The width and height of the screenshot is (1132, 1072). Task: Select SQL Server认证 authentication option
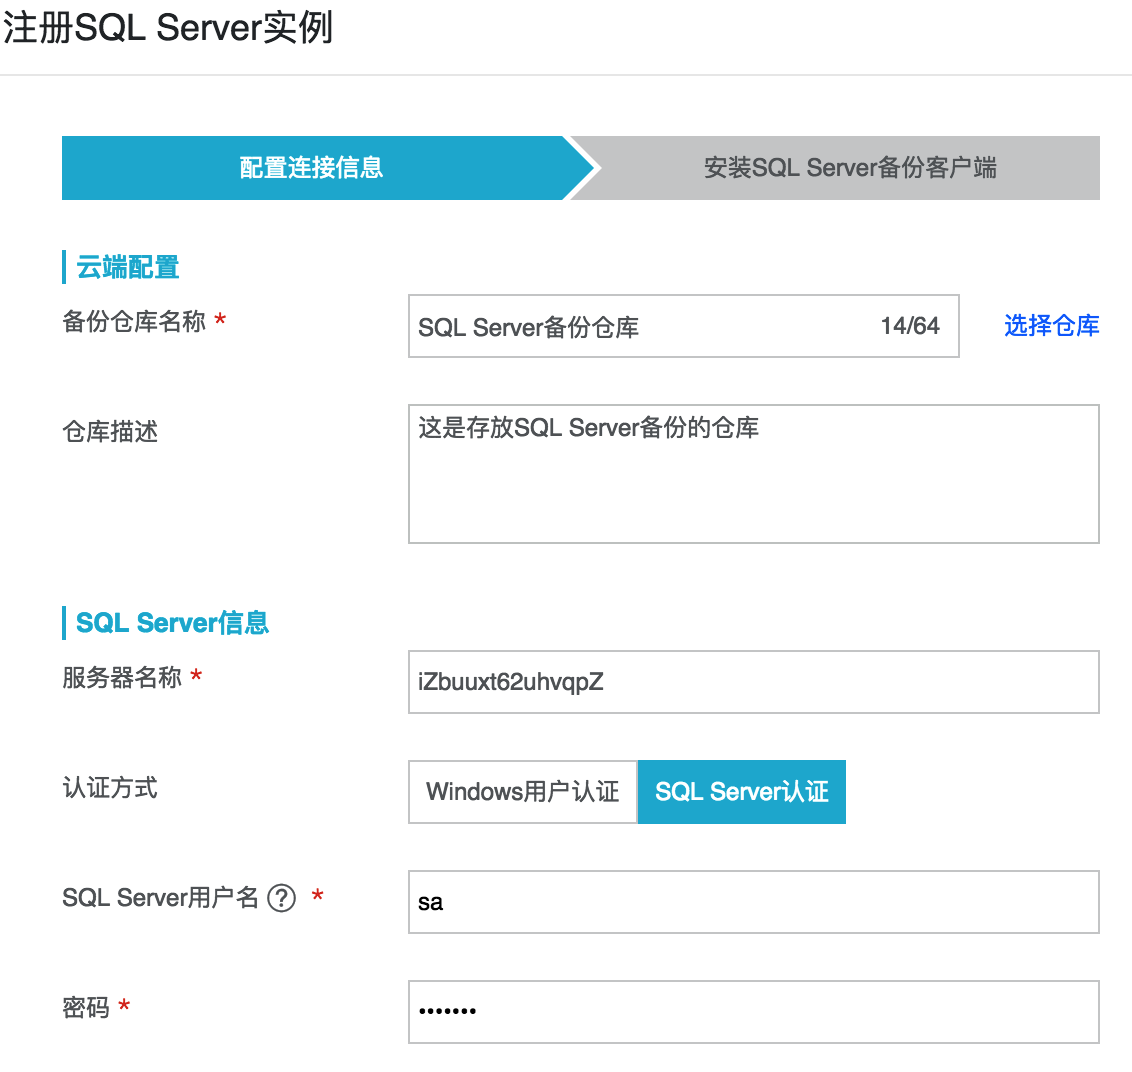click(741, 792)
